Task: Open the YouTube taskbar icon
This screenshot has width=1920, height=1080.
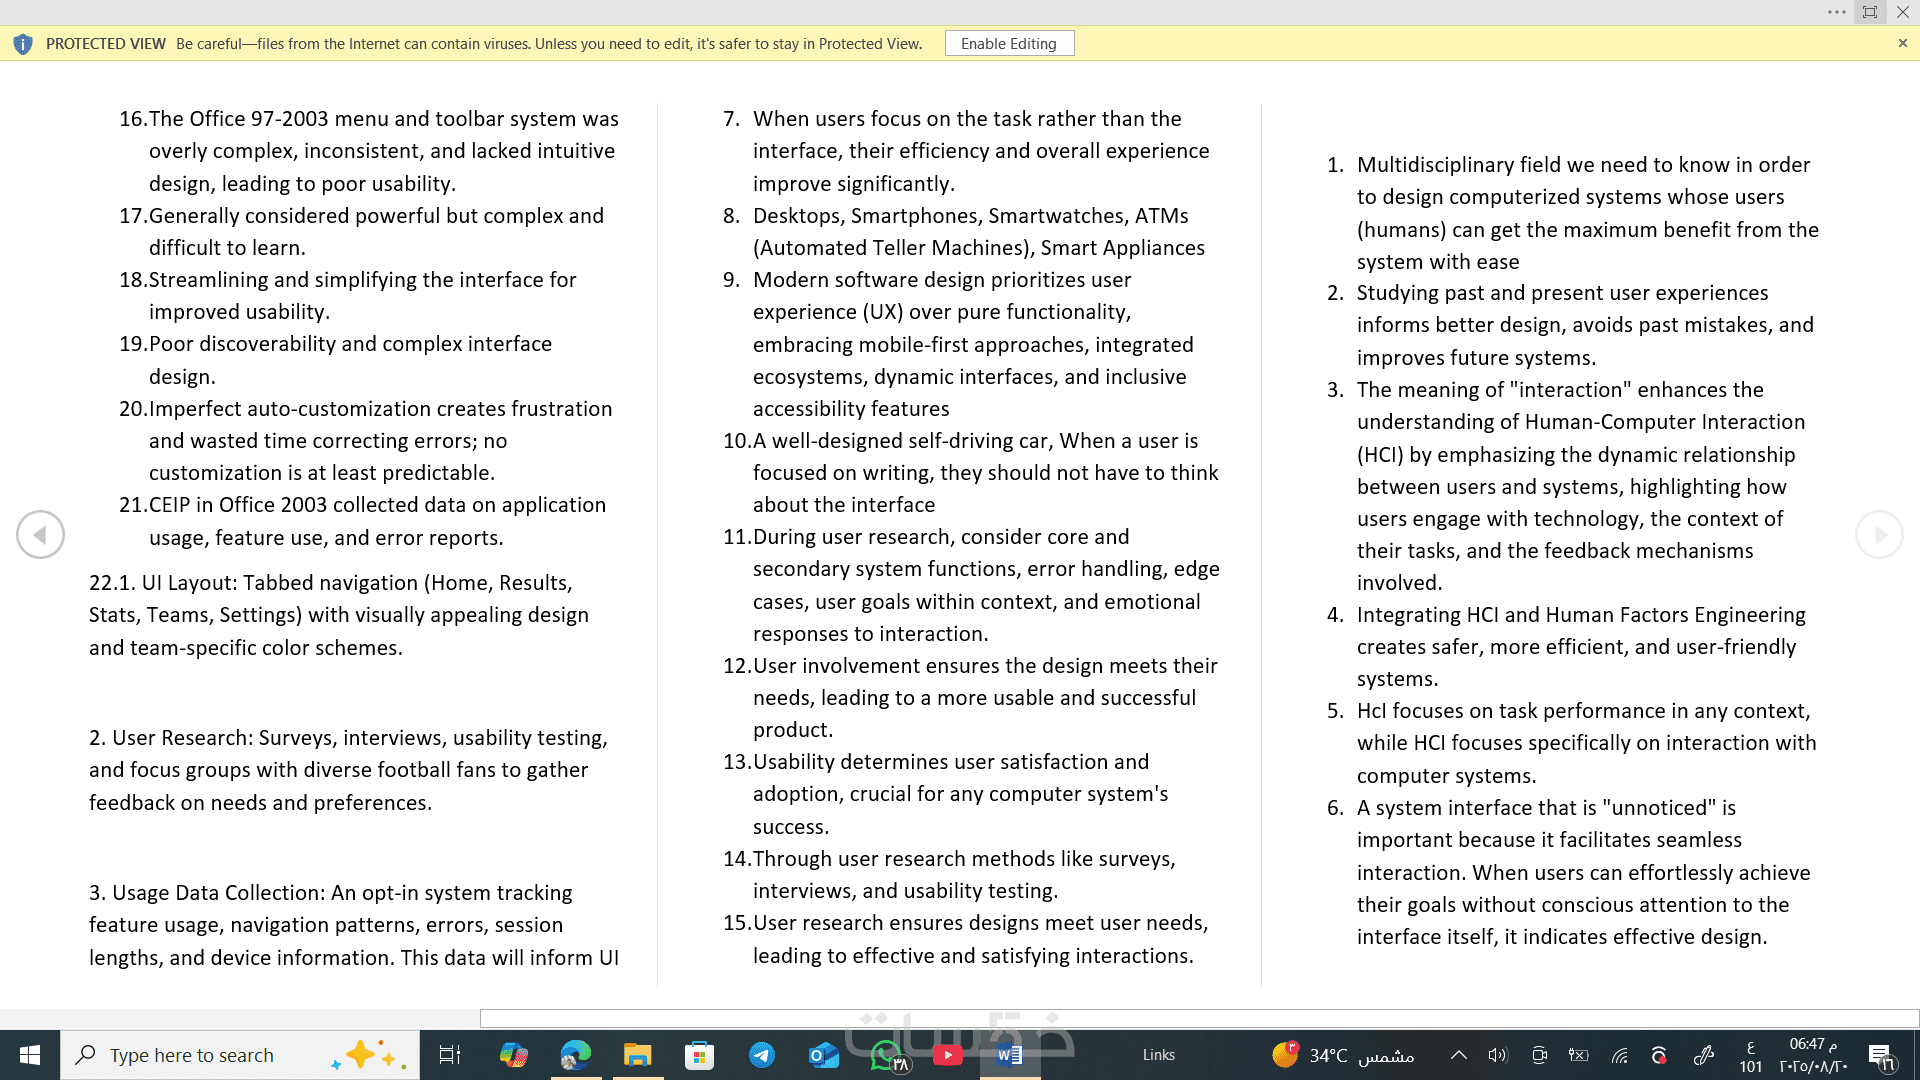Action: coord(947,1055)
